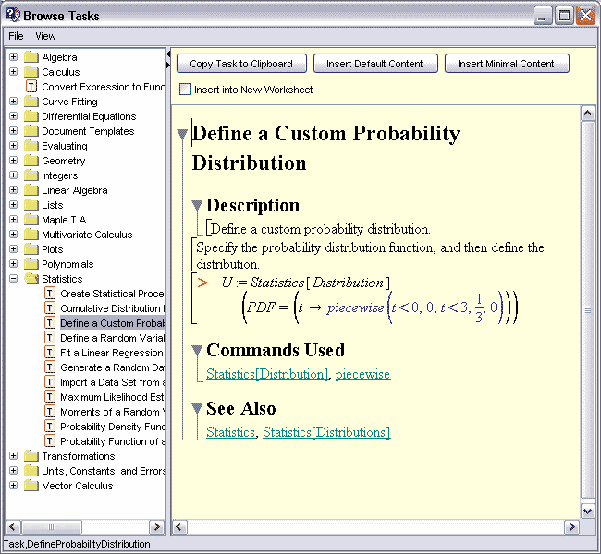Collapse the Commands Used section triangle
This screenshot has width=601, height=554.
pyautogui.click(x=197, y=351)
